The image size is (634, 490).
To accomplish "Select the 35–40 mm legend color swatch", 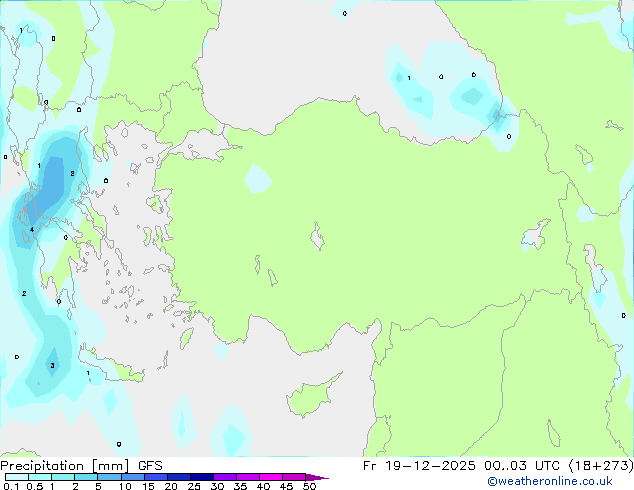I will tap(248, 477).
